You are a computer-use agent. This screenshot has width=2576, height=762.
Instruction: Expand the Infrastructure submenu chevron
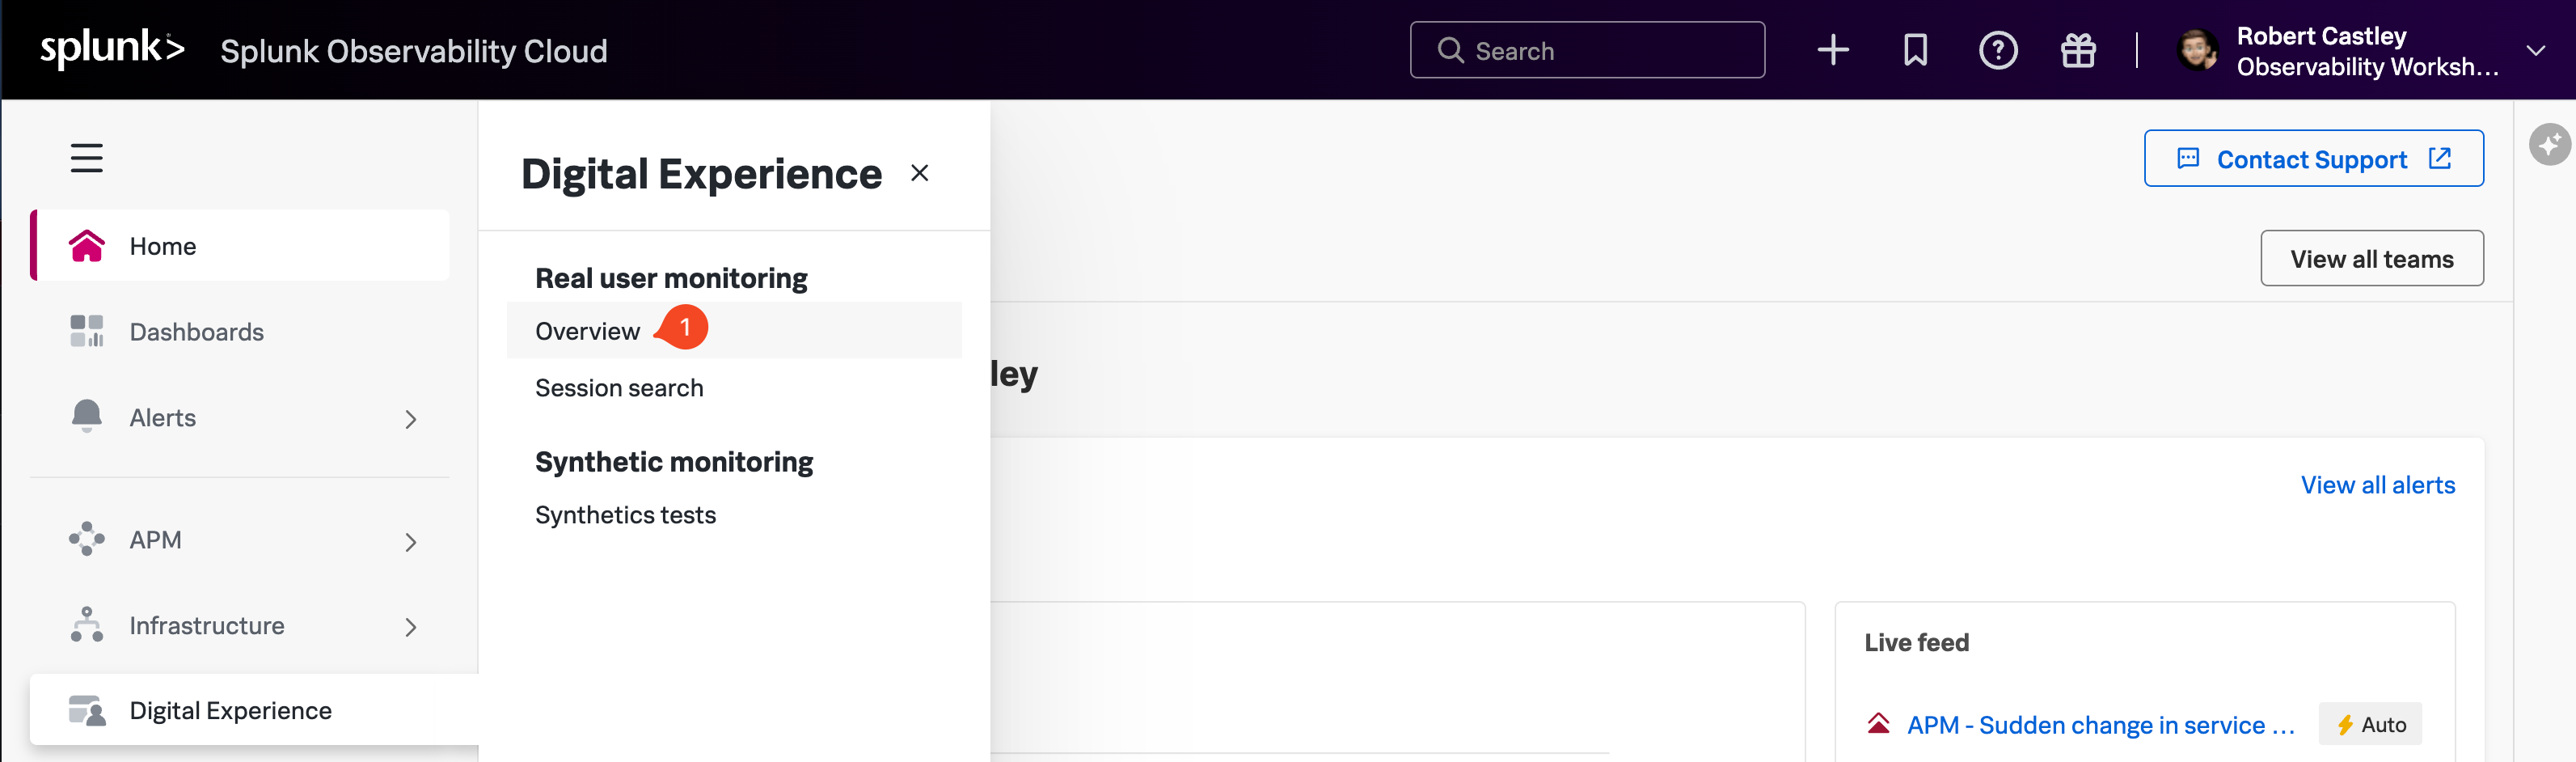(410, 627)
